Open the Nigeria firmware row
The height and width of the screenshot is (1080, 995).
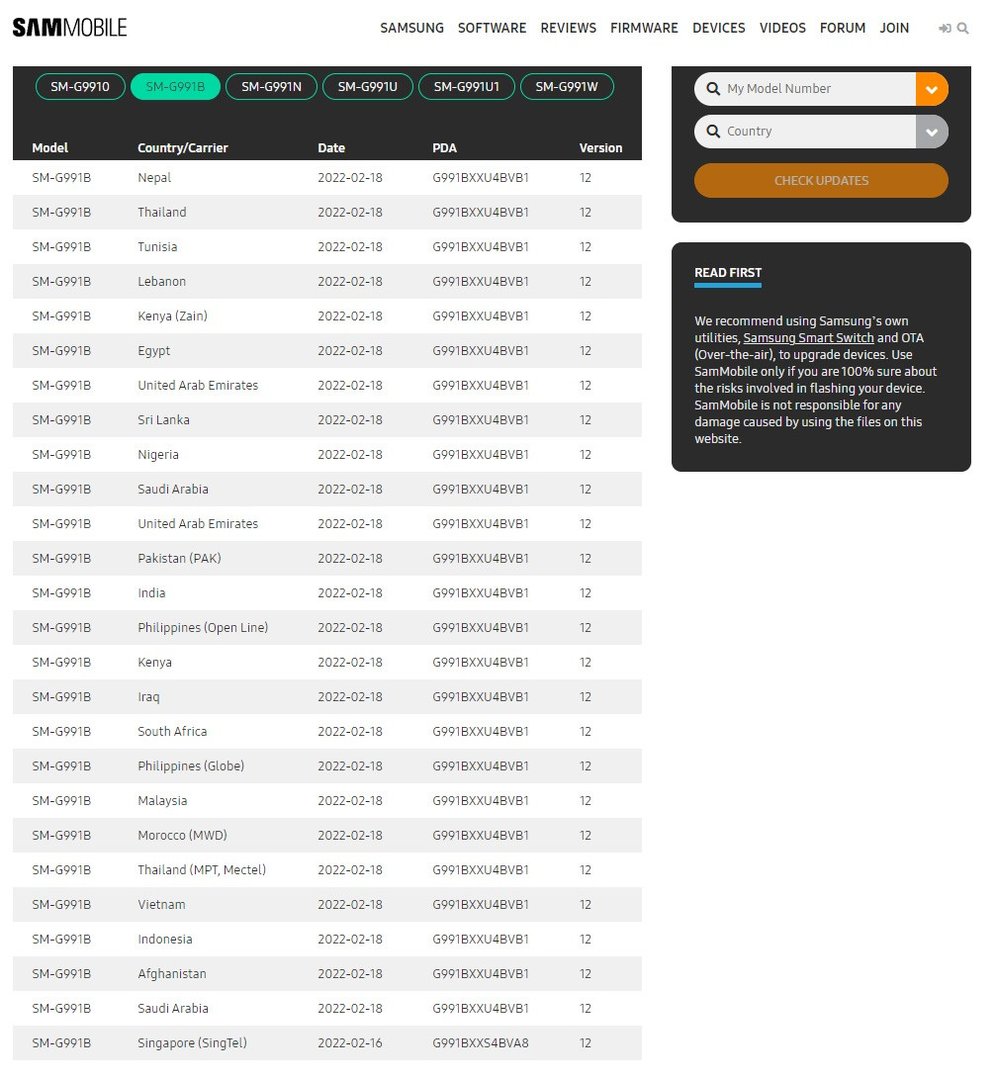point(327,455)
